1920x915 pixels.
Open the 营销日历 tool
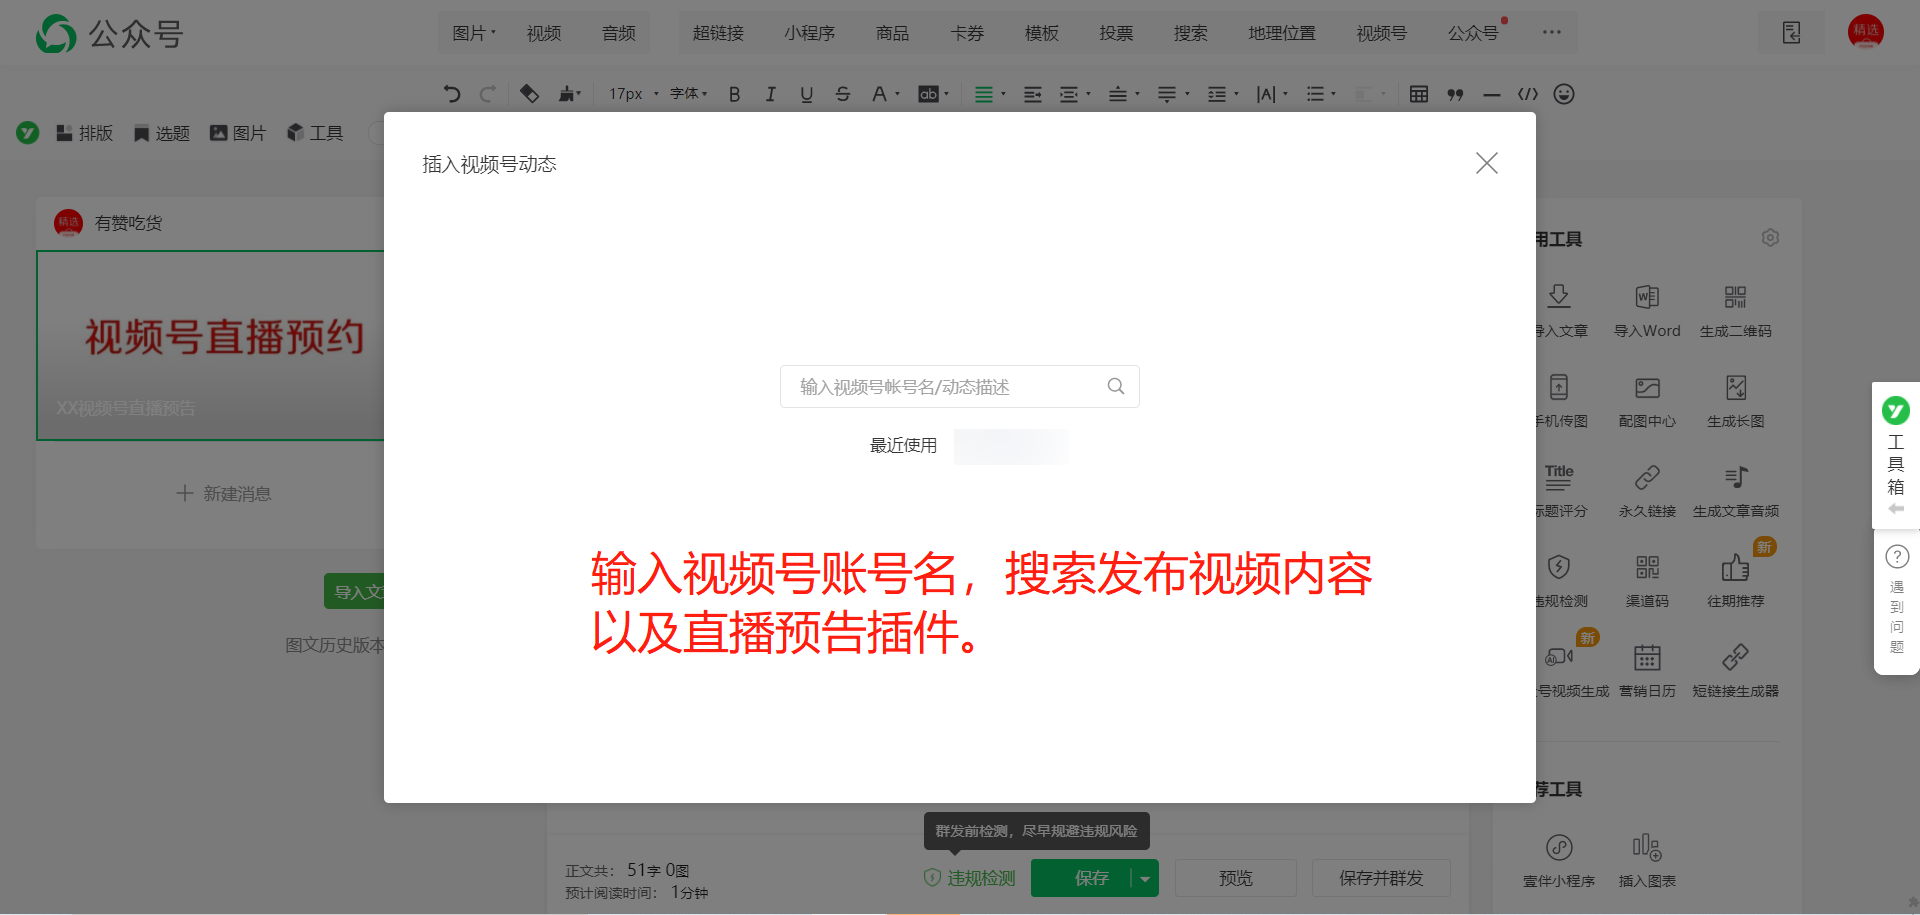click(x=1647, y=671)
